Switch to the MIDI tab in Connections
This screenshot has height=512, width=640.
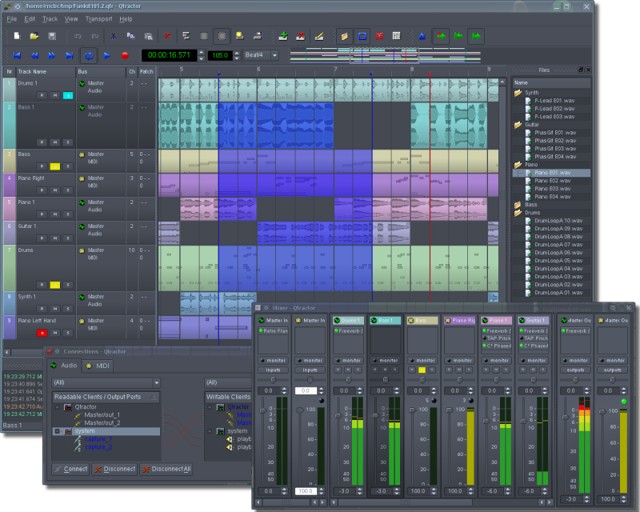tap(98, 366)
